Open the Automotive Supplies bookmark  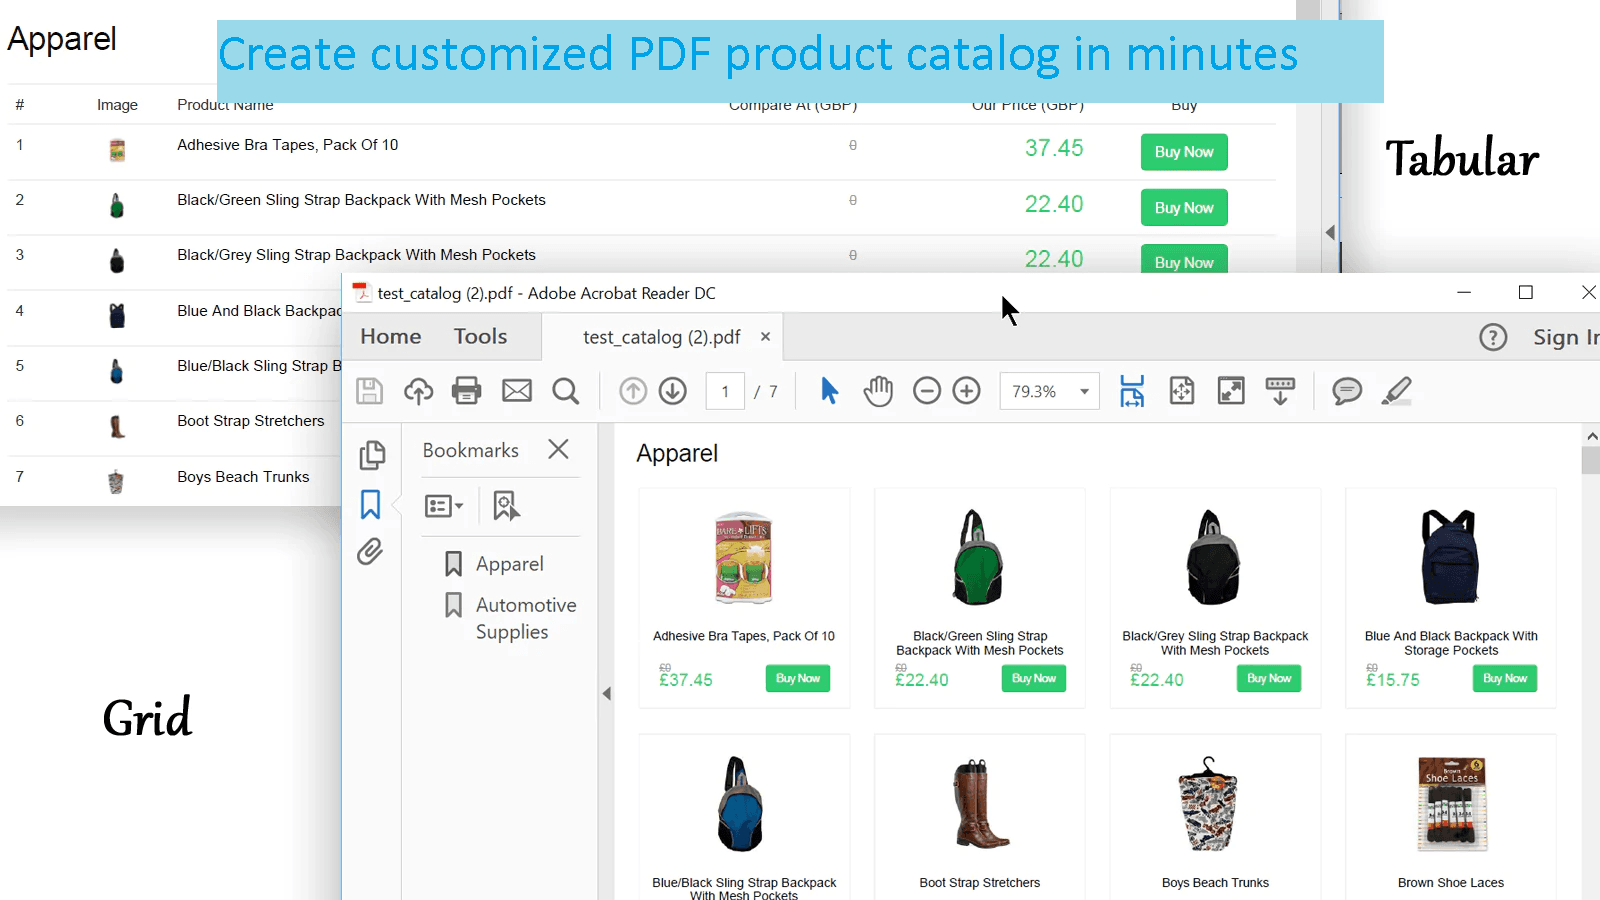[525, 618]
